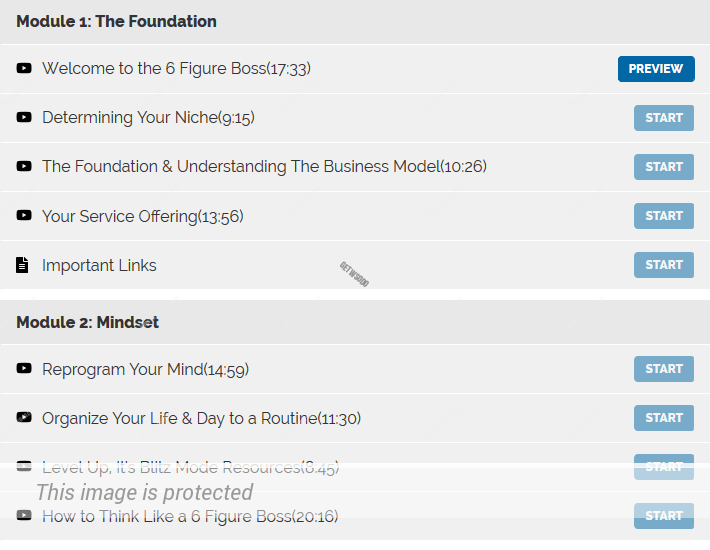Click video icon for Organize Your Life lesson
710x550 pixels.
click(24, 418)
